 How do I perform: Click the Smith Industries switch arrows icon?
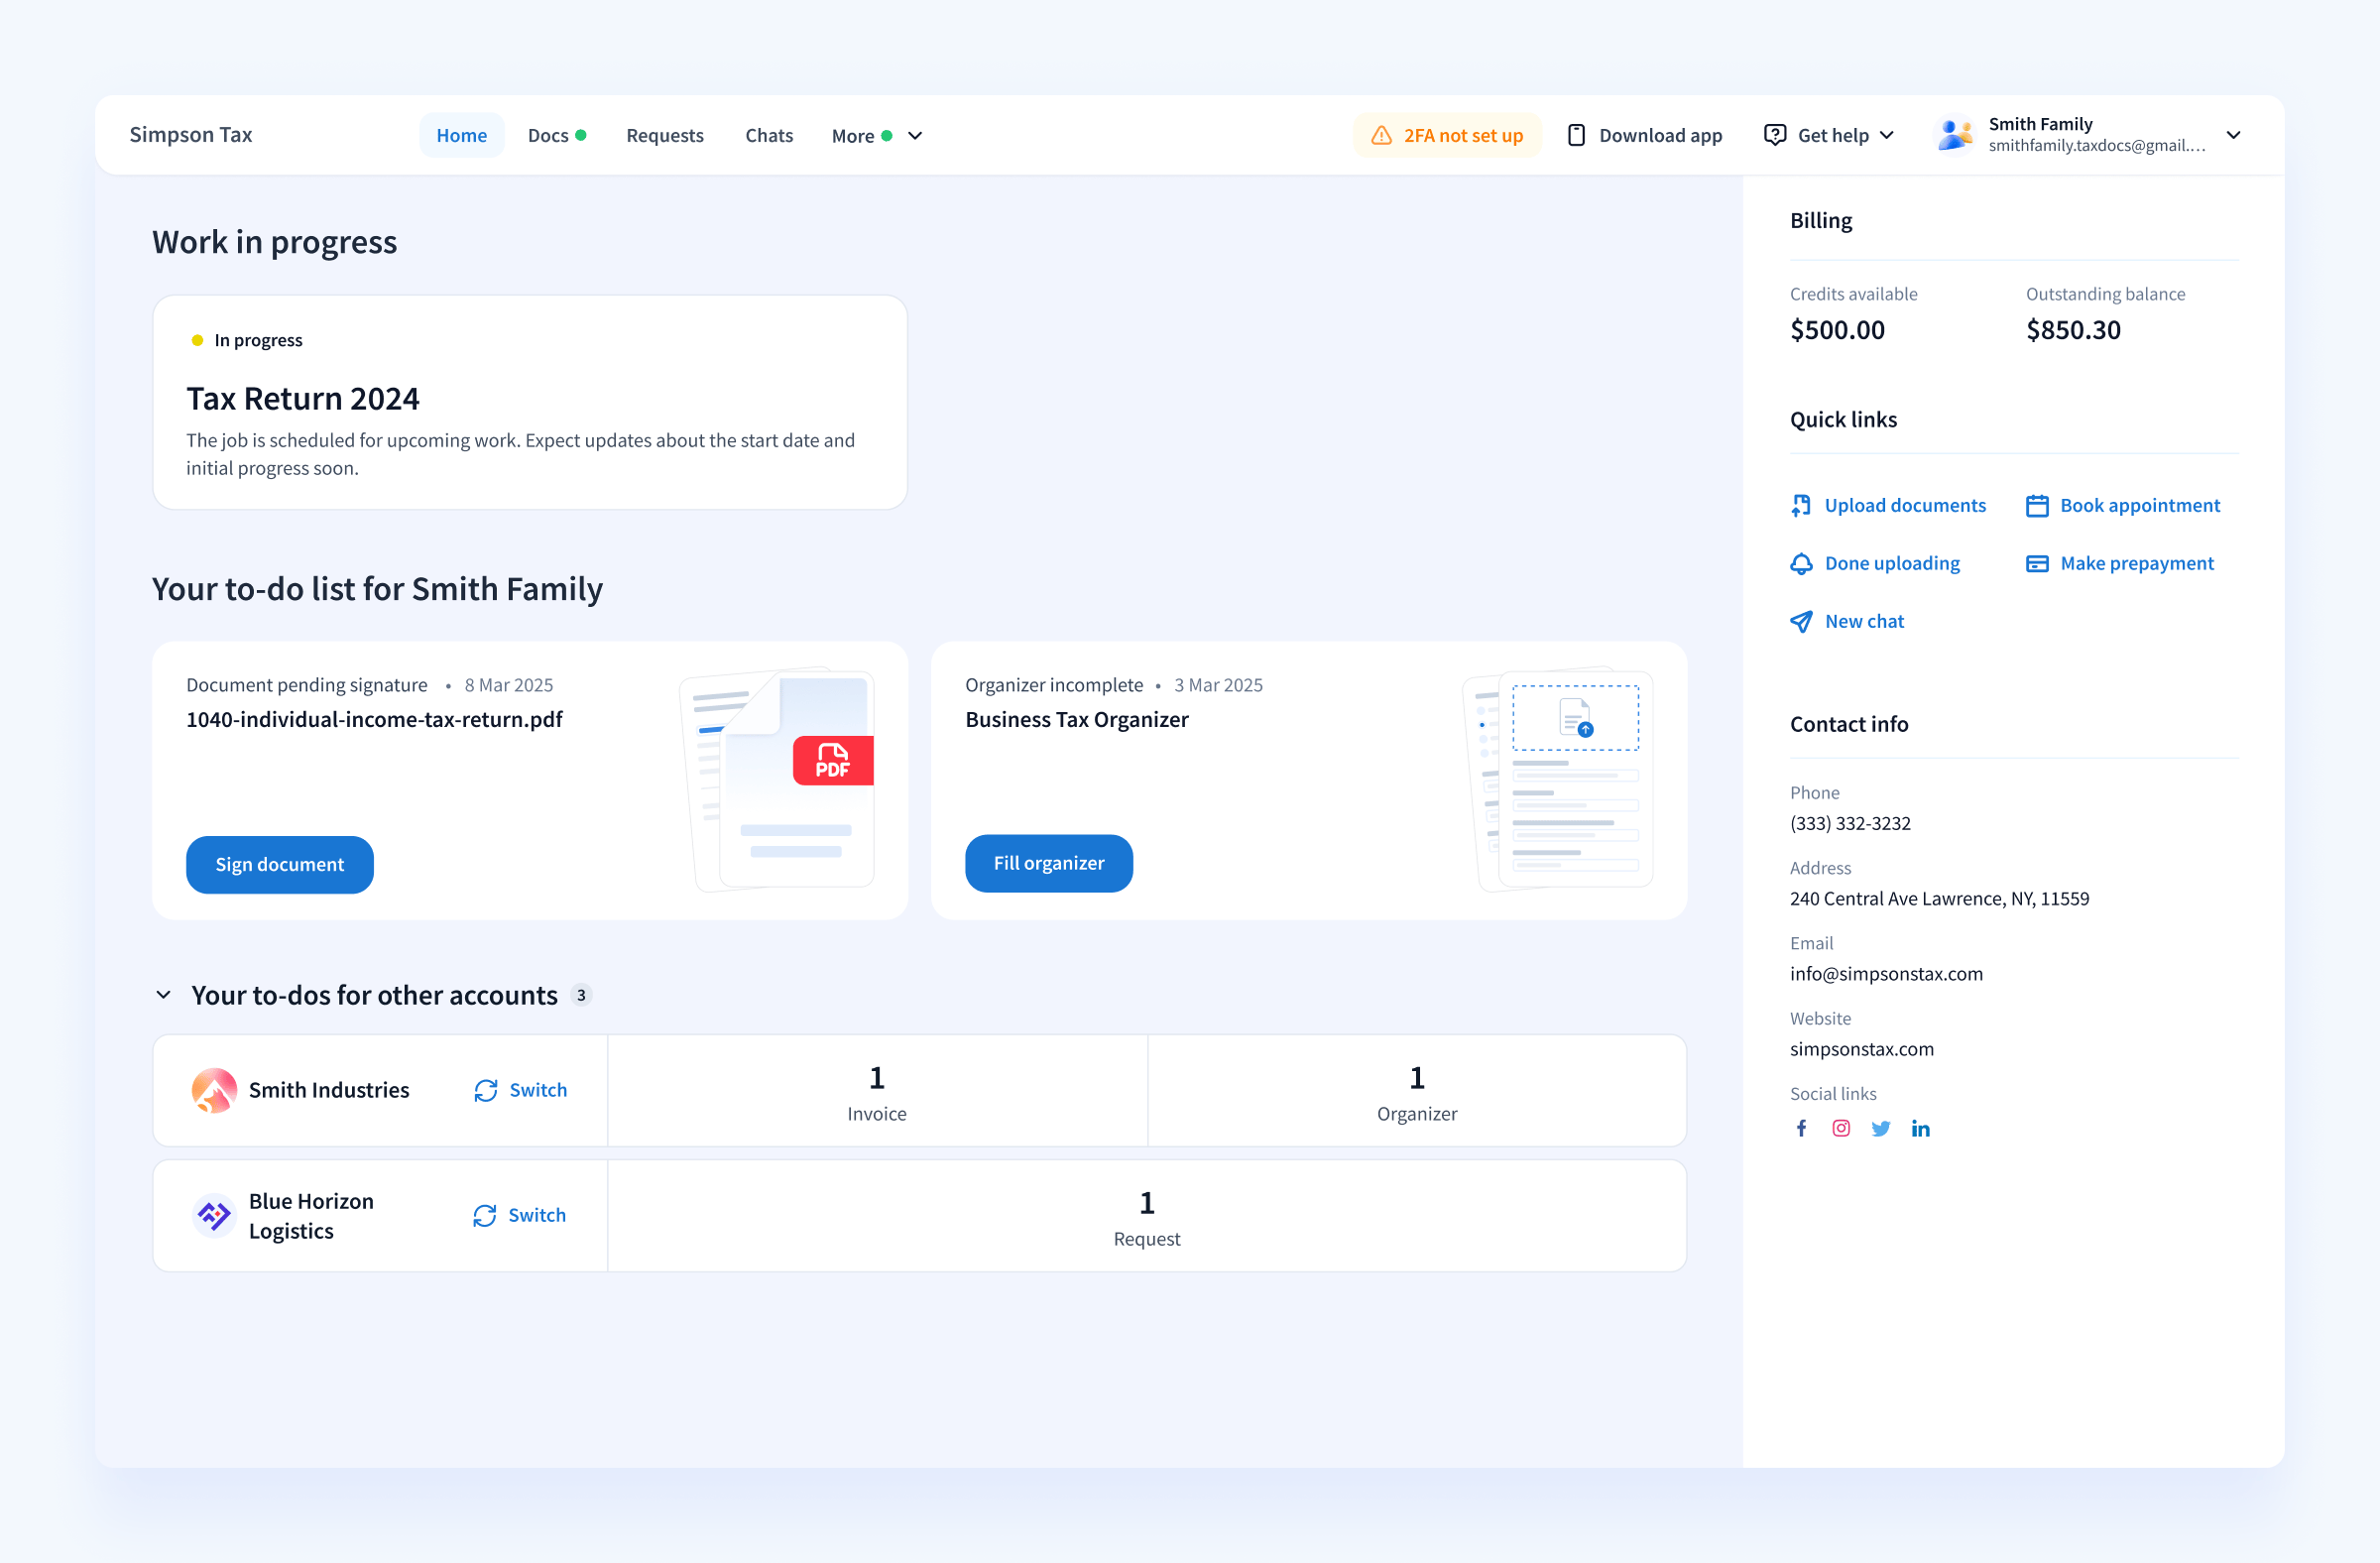click(486, 1091)
